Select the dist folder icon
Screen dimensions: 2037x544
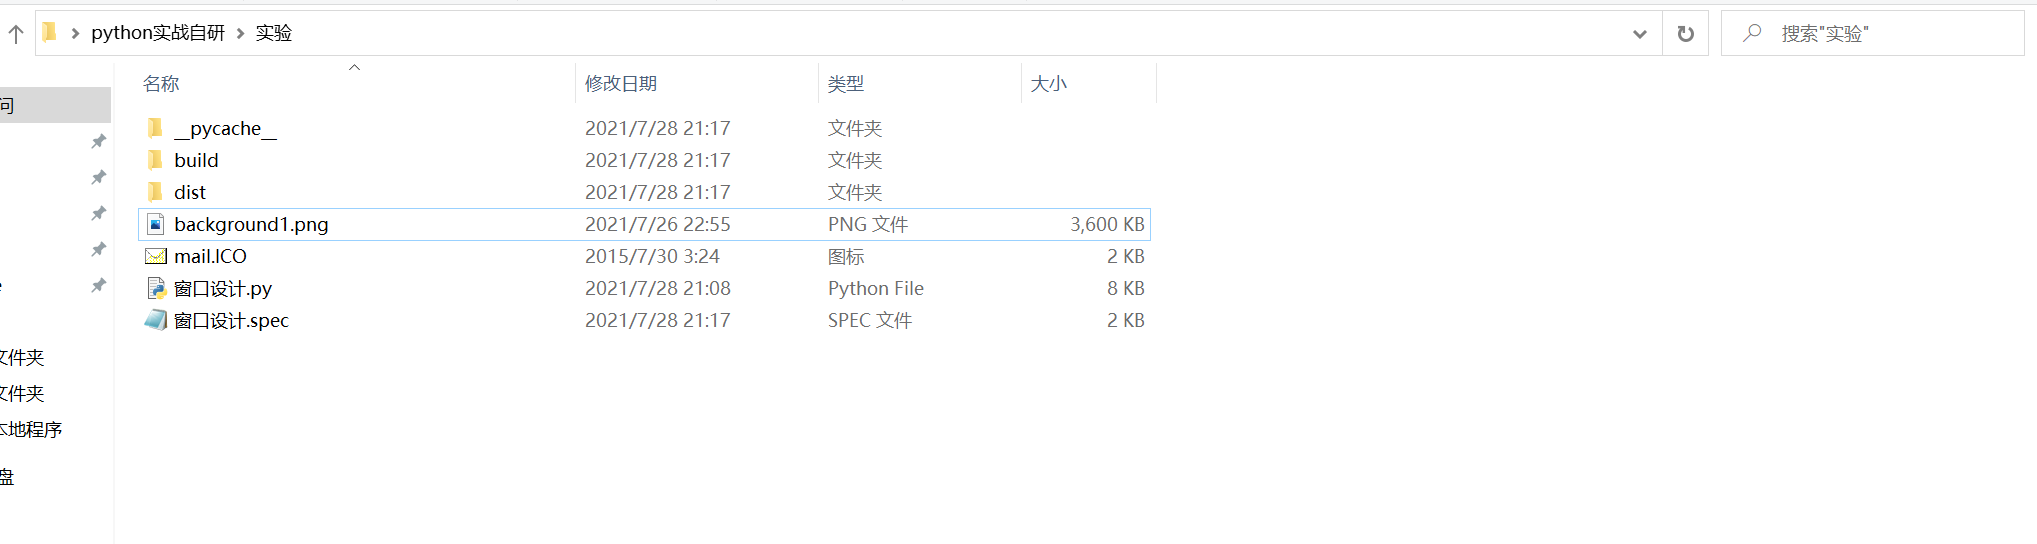(x=155, y=192)
